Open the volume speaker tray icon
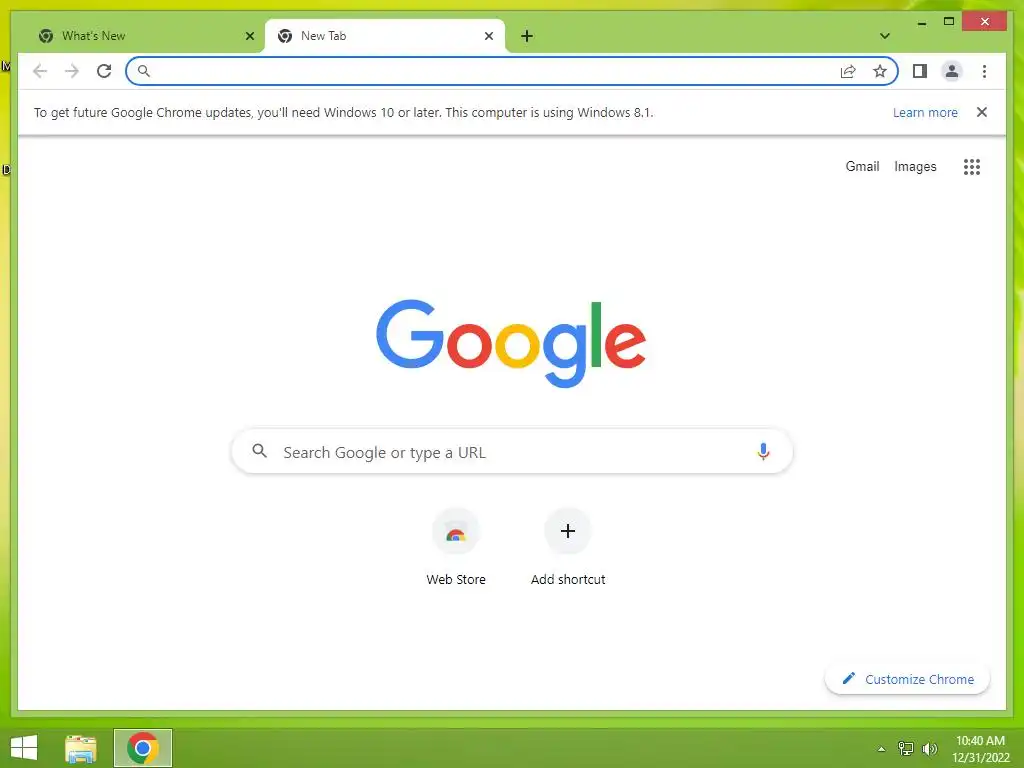The width and height of the screenshot is (1024, 768). pyautogui.click(x=929, y=748)
